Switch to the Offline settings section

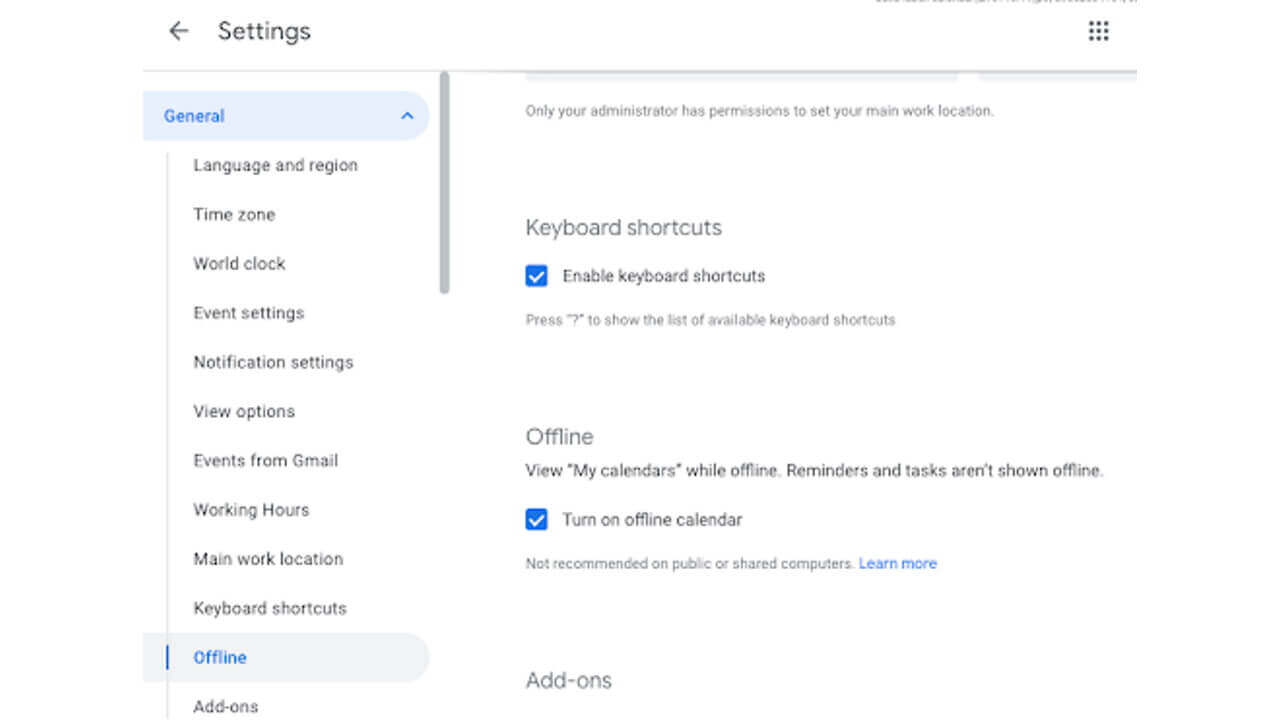tap(220, 657)
